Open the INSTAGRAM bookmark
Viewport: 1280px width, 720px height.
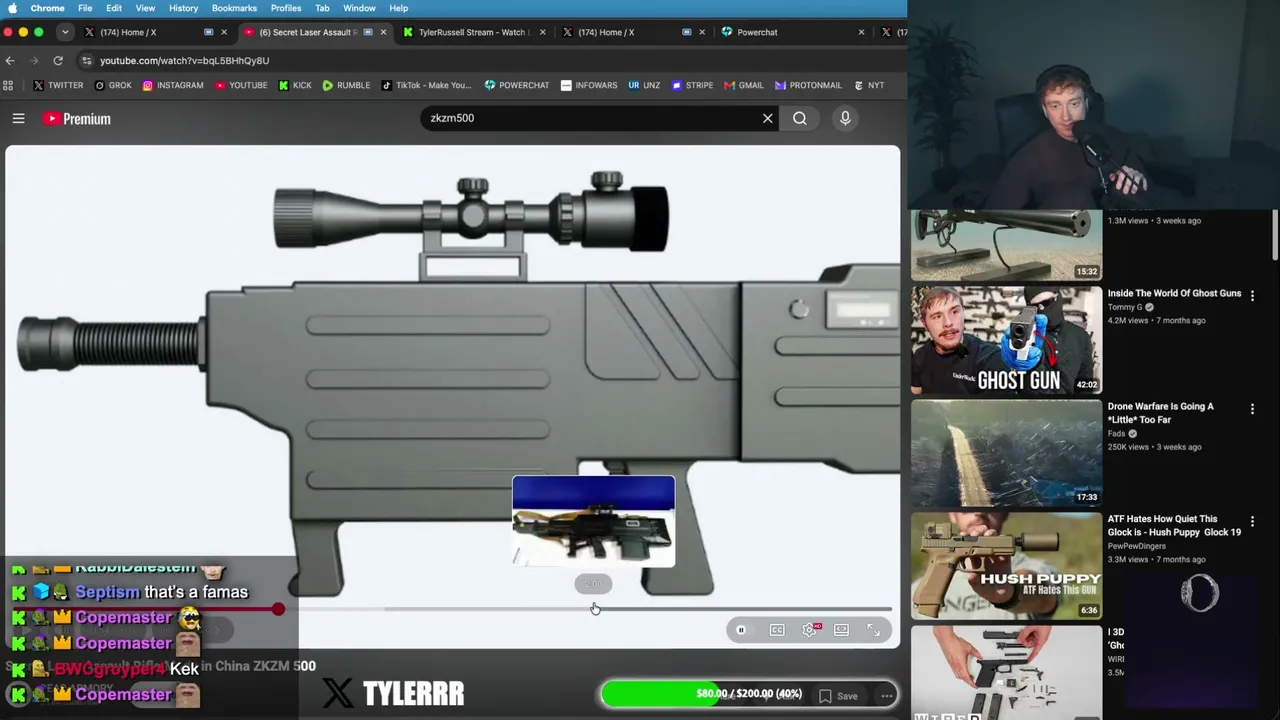tap(173, 85)
